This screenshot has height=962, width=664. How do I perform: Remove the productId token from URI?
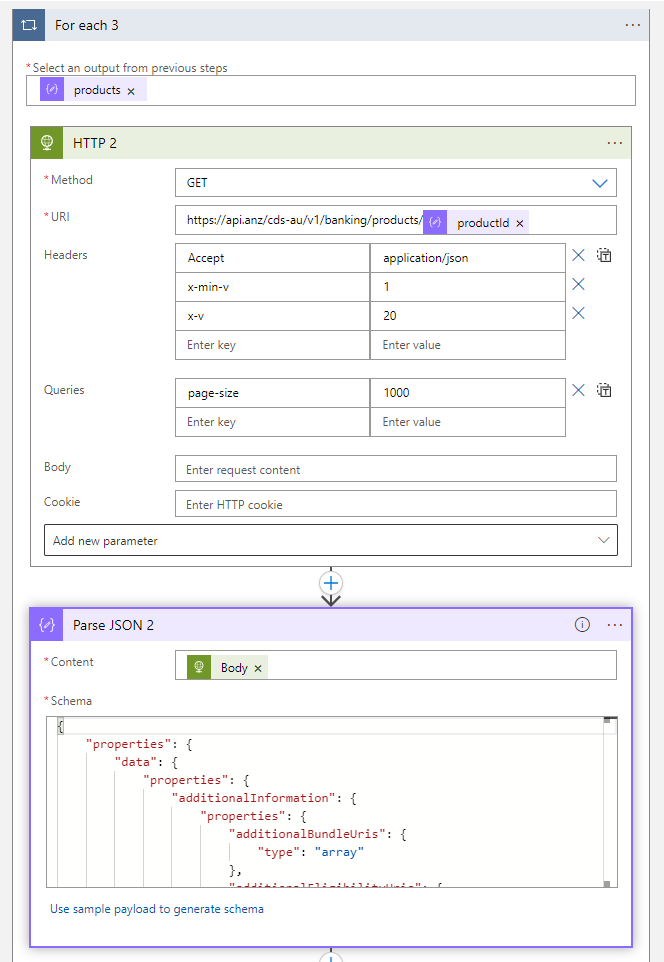click(520, 223)
